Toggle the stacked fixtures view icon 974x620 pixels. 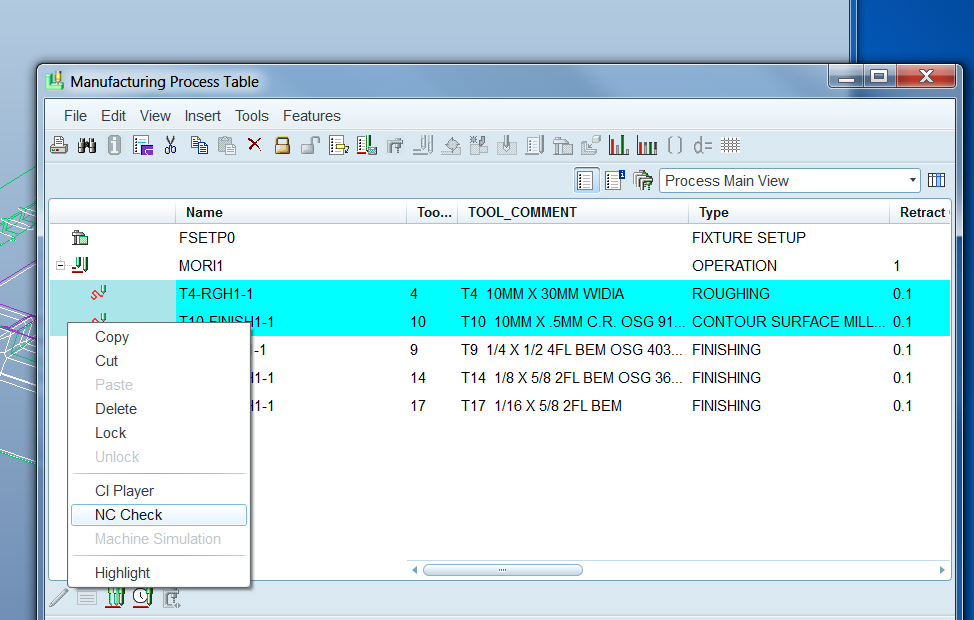(643, 180)
